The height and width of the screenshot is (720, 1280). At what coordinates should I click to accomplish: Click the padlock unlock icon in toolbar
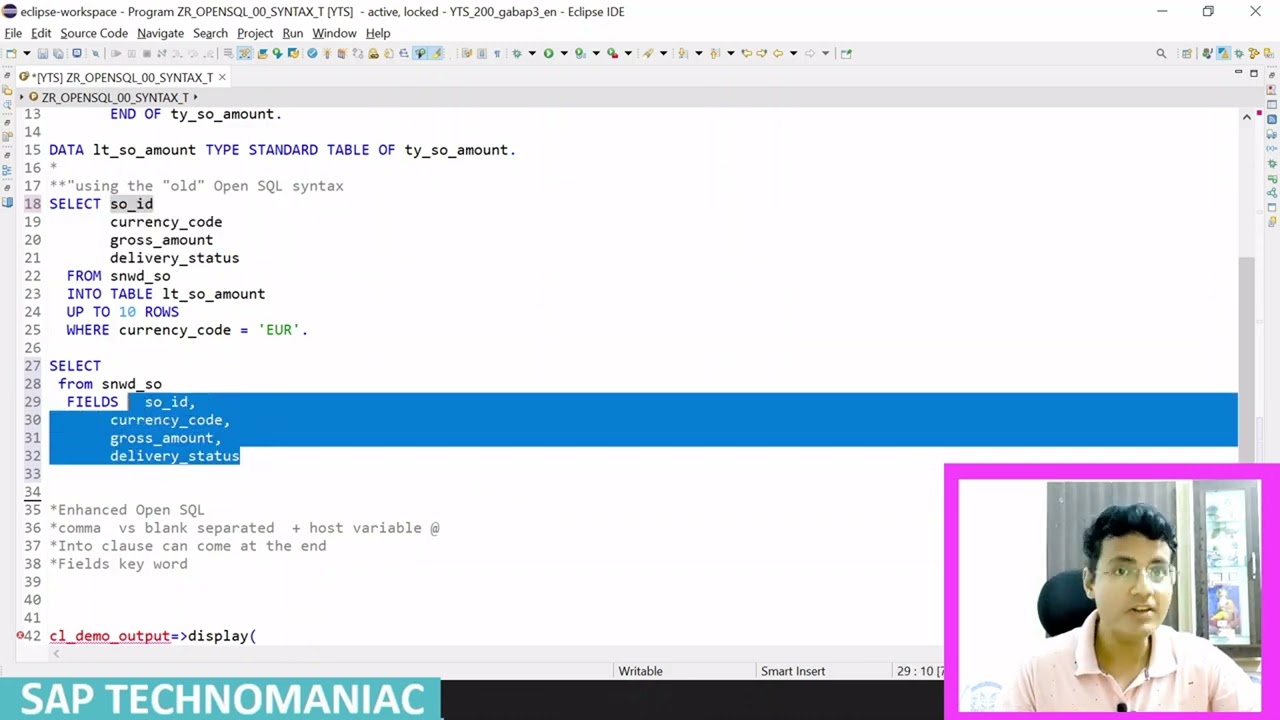(373, 53)
